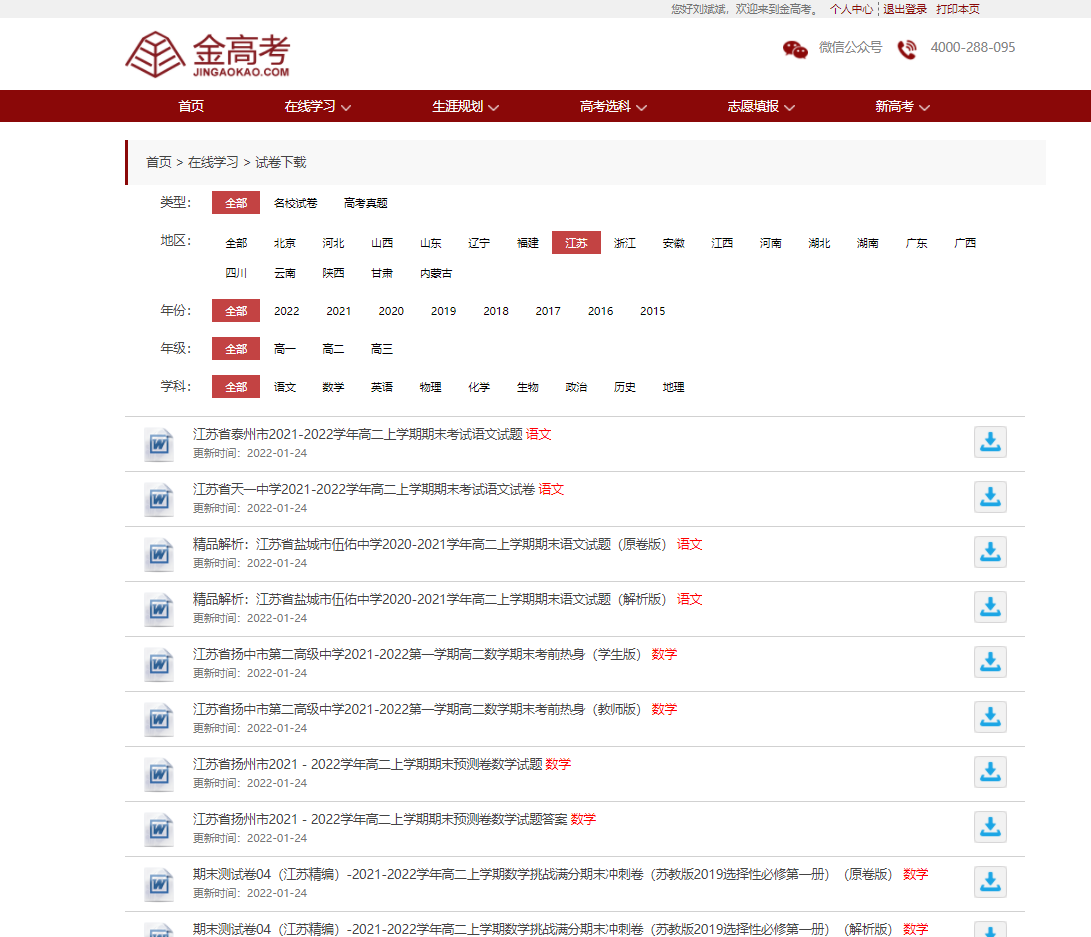The height and width of the screenshot is (937, 1091).
Task: Click the 金高考 logo
Action: coord(207,55)
